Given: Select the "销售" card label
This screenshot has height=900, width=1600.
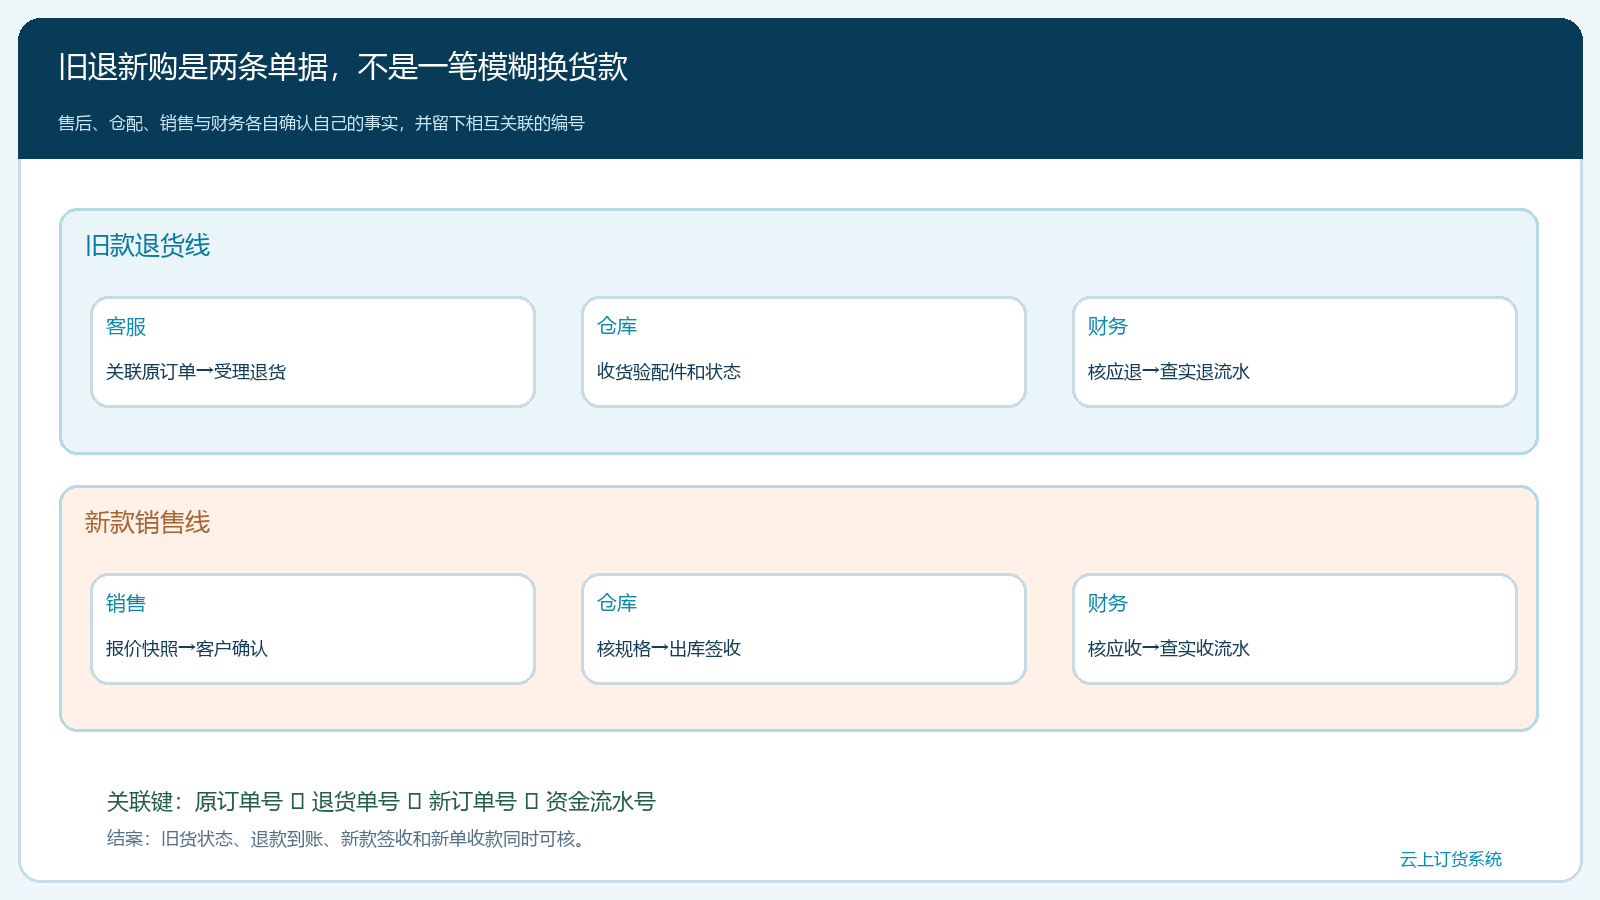Looking at the screenshot, I should 126,603.
